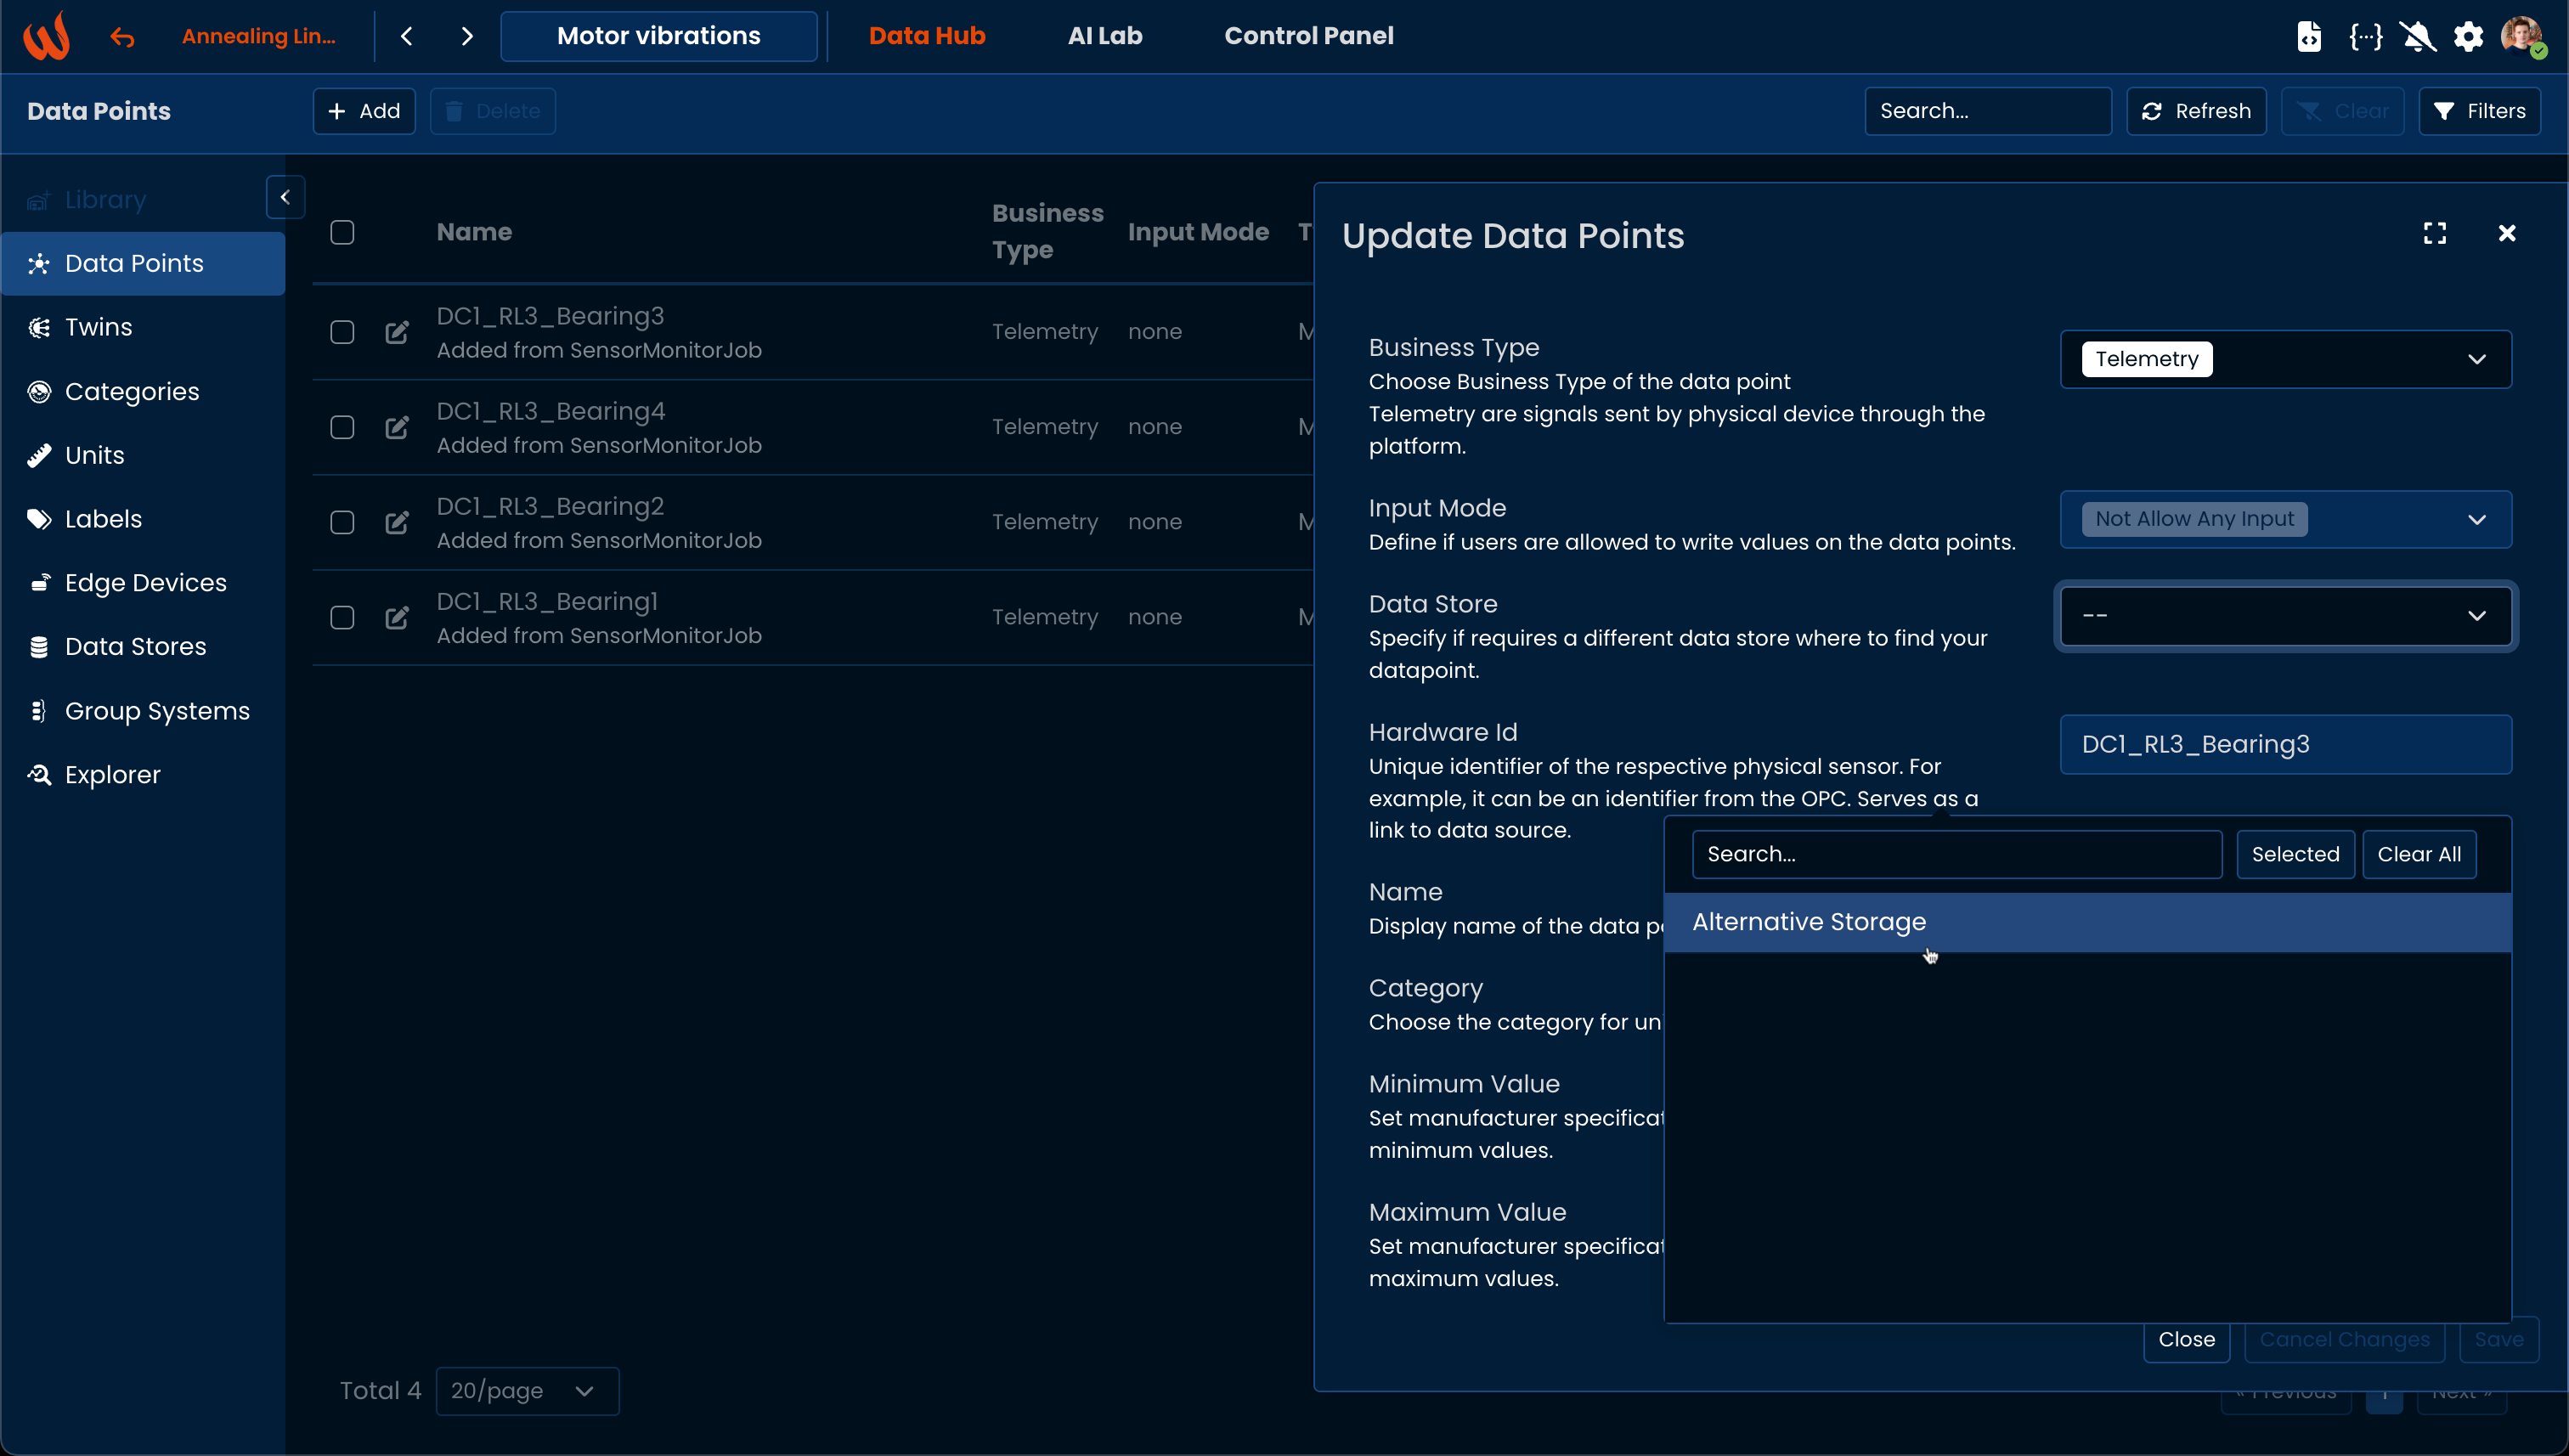
Task: Click the edit icon for DC1_RL3_Bearing4
Action: pyautogui.click(x=397, y=427)
